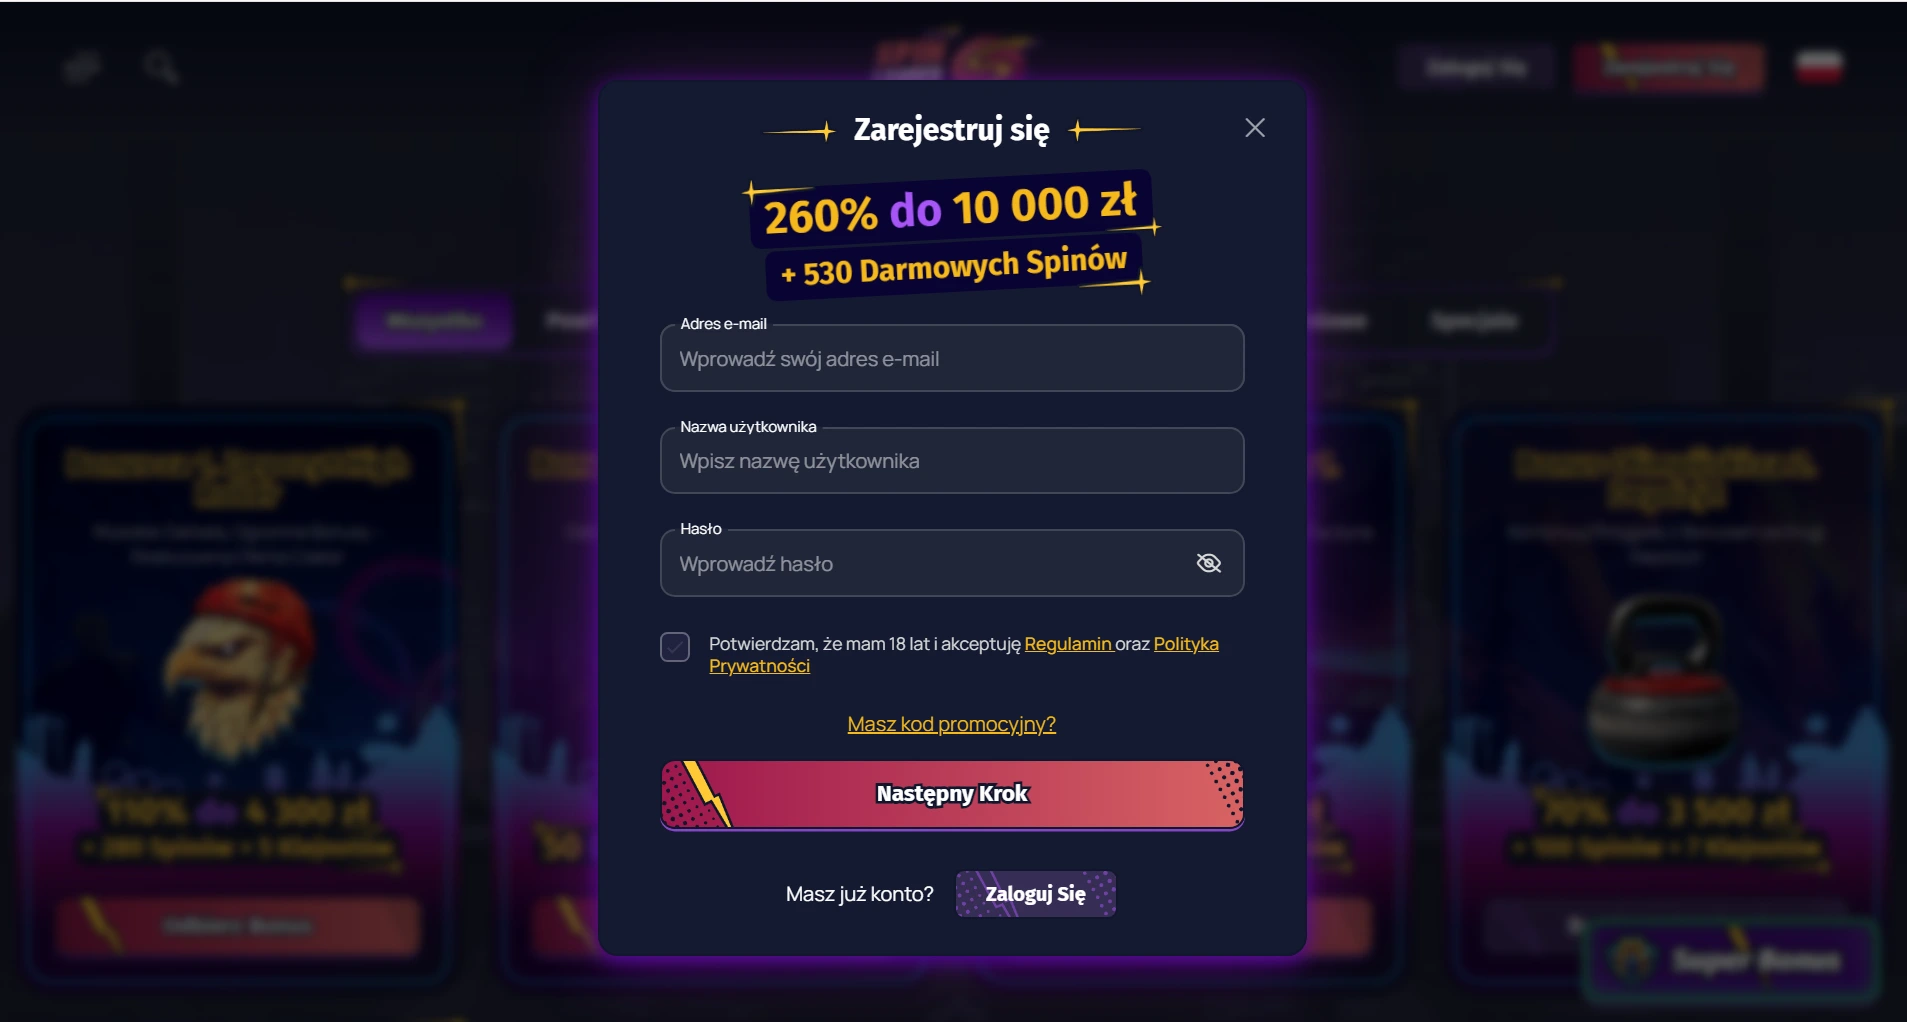
Task: Go to login via Zaloguj Się
Action: [x=1036, y=894]
